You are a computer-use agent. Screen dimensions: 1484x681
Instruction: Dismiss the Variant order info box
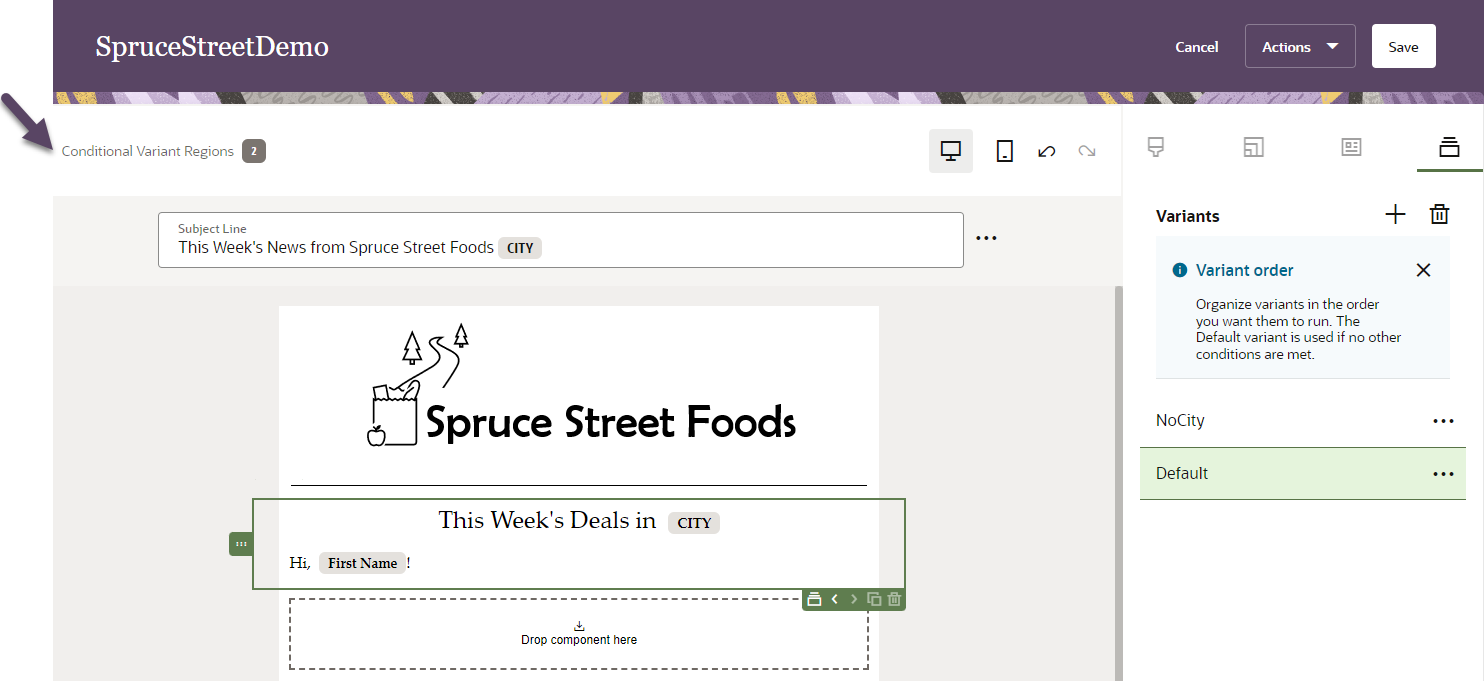(x=1424, y=270)
